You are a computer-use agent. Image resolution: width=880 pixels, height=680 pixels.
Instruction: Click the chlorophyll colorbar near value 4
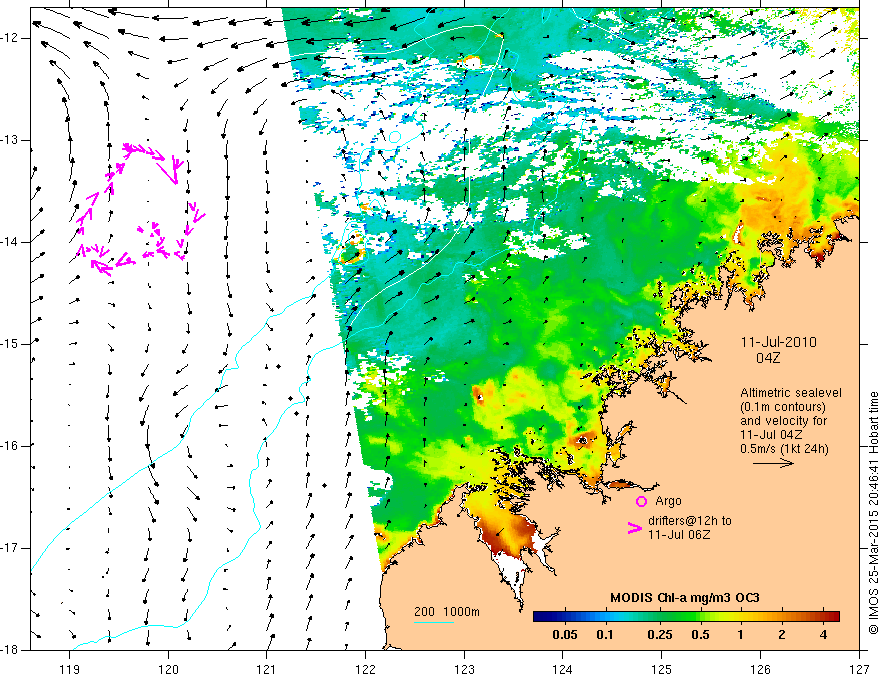point(823,617)
